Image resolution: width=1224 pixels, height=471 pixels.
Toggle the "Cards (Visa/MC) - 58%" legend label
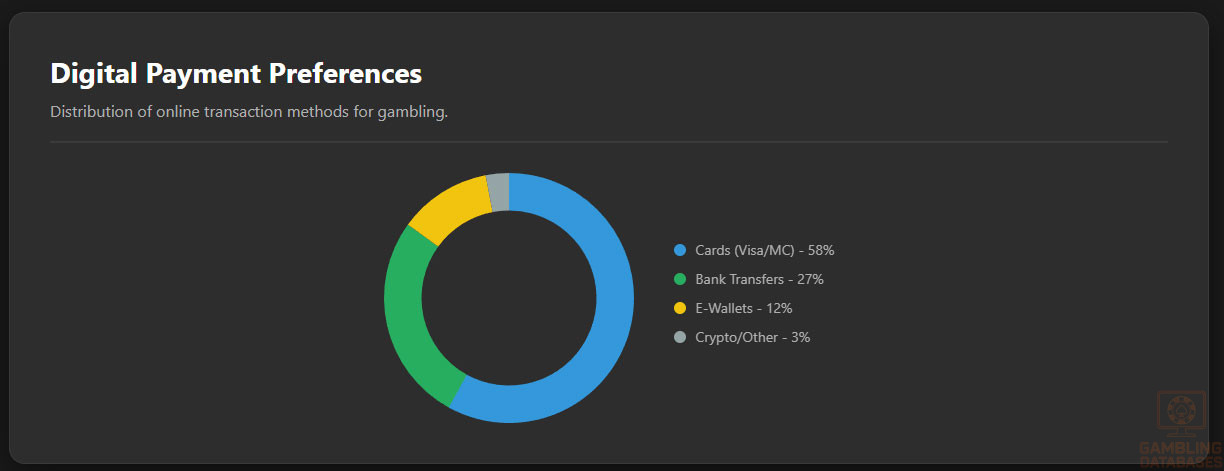[764, 250]
